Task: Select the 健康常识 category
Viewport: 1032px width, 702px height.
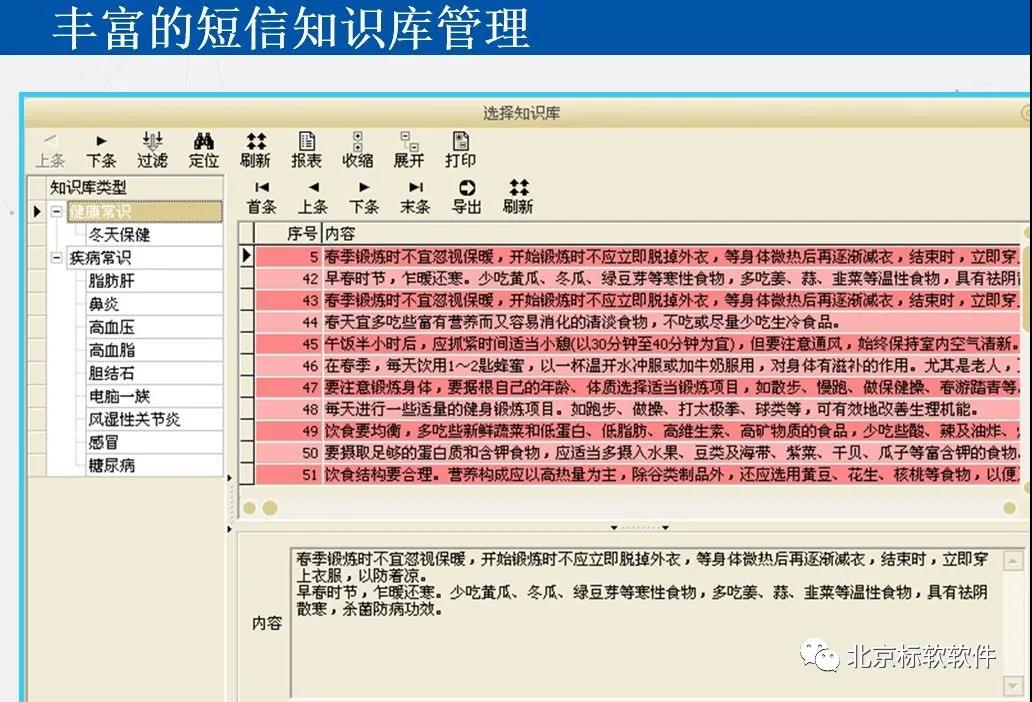Action: point(145,211)
